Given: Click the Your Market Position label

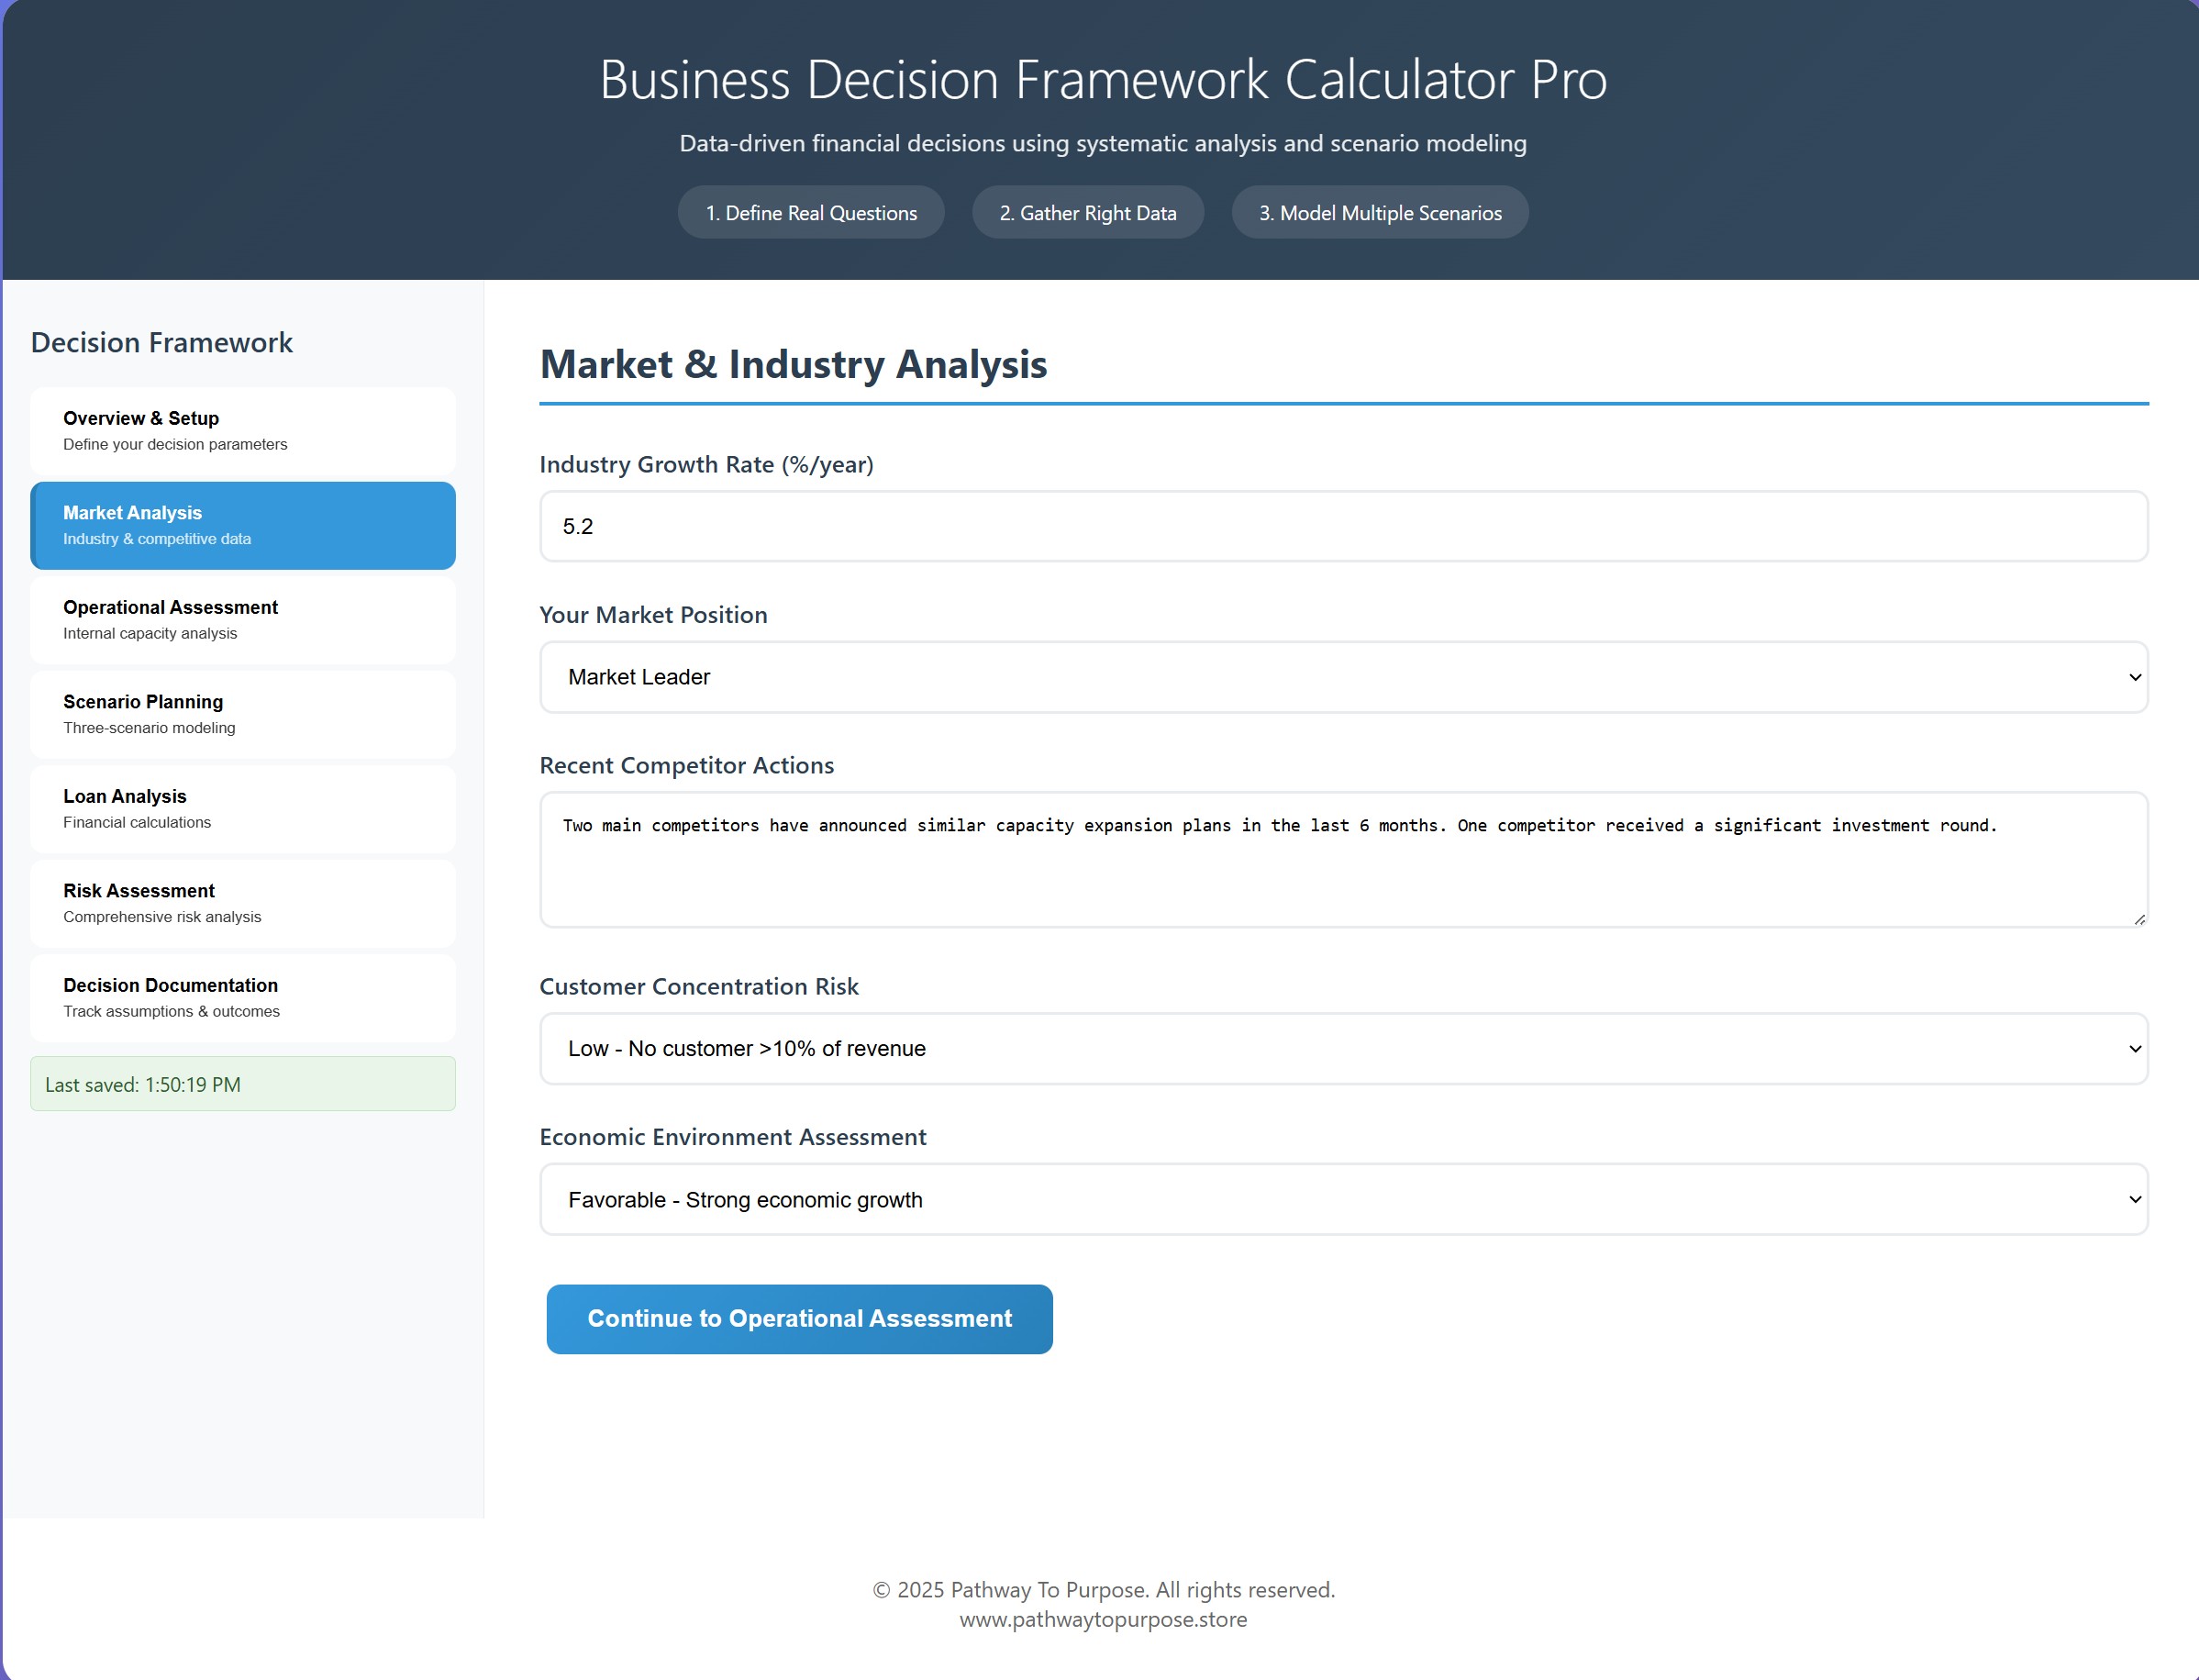Looking at the screenshot, I should tap(654, 615).
